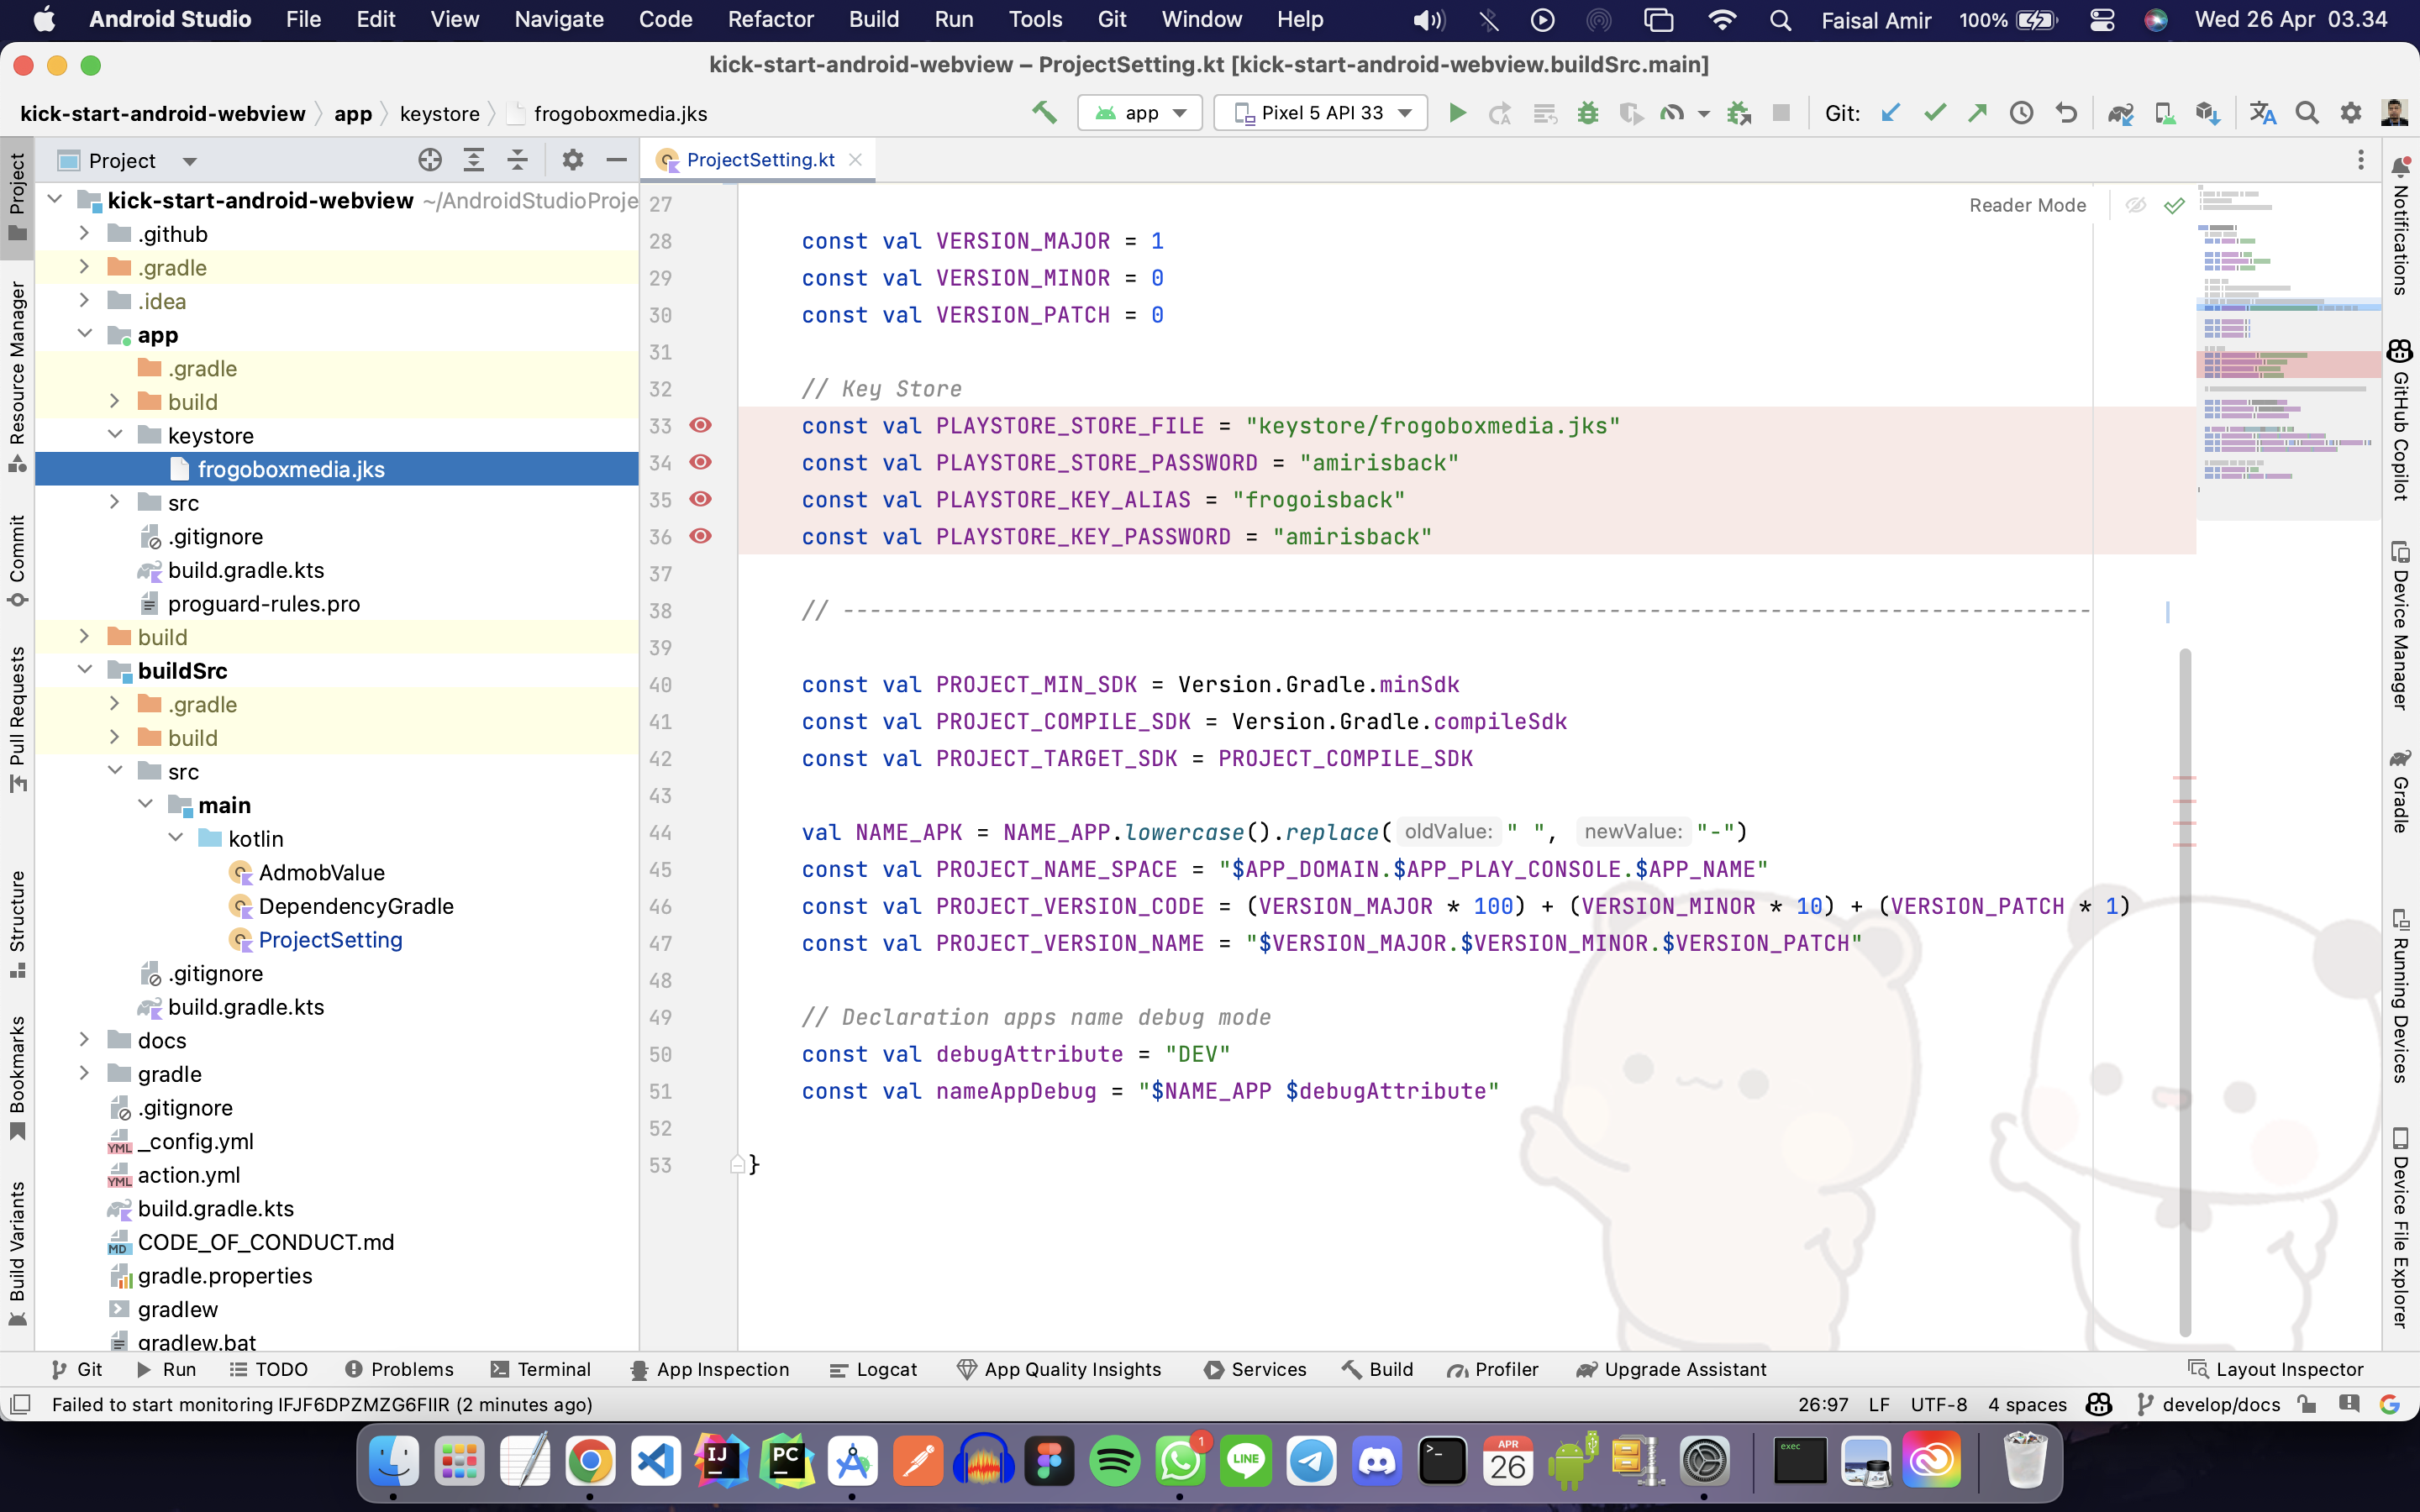
Task: Collapse the keystore folder
Action: coord(115,435)
